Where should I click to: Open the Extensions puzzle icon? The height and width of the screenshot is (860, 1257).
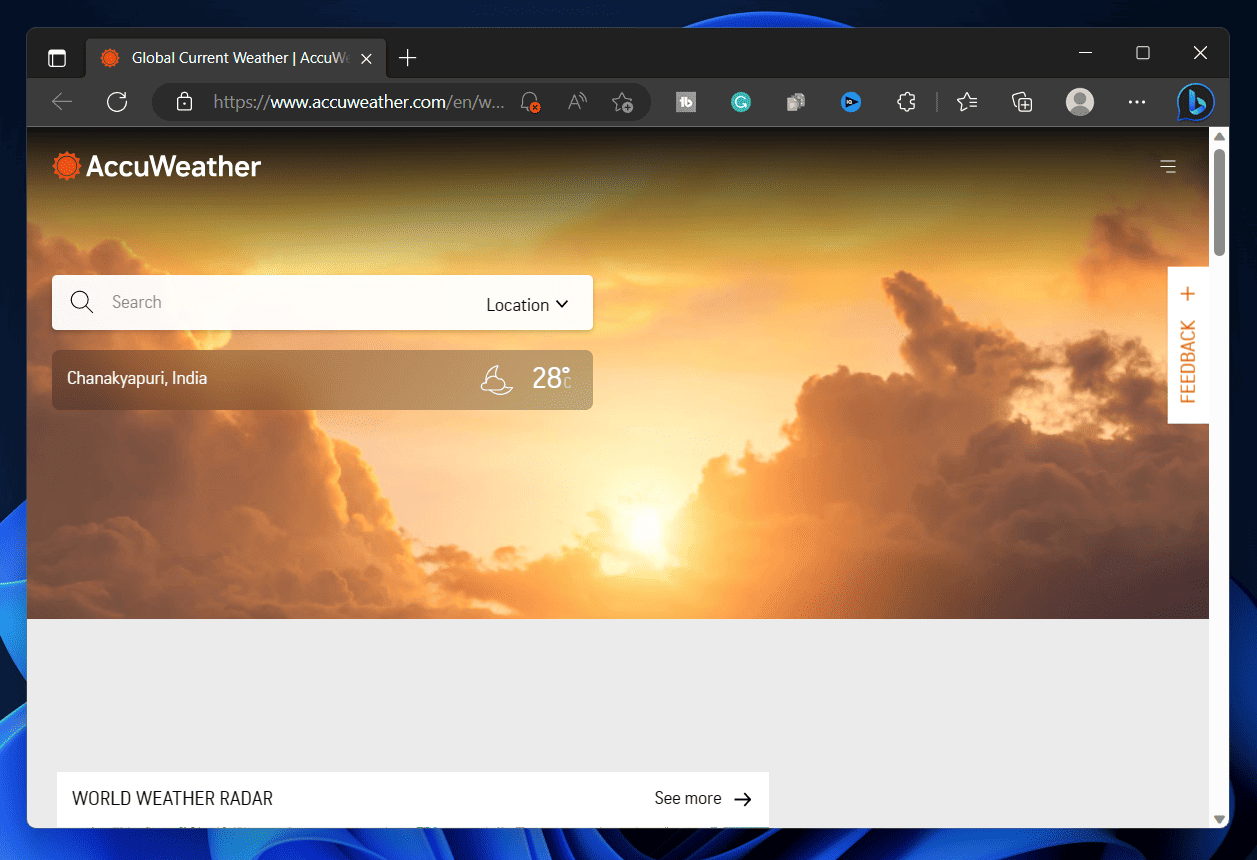click(x=906, y=102)
